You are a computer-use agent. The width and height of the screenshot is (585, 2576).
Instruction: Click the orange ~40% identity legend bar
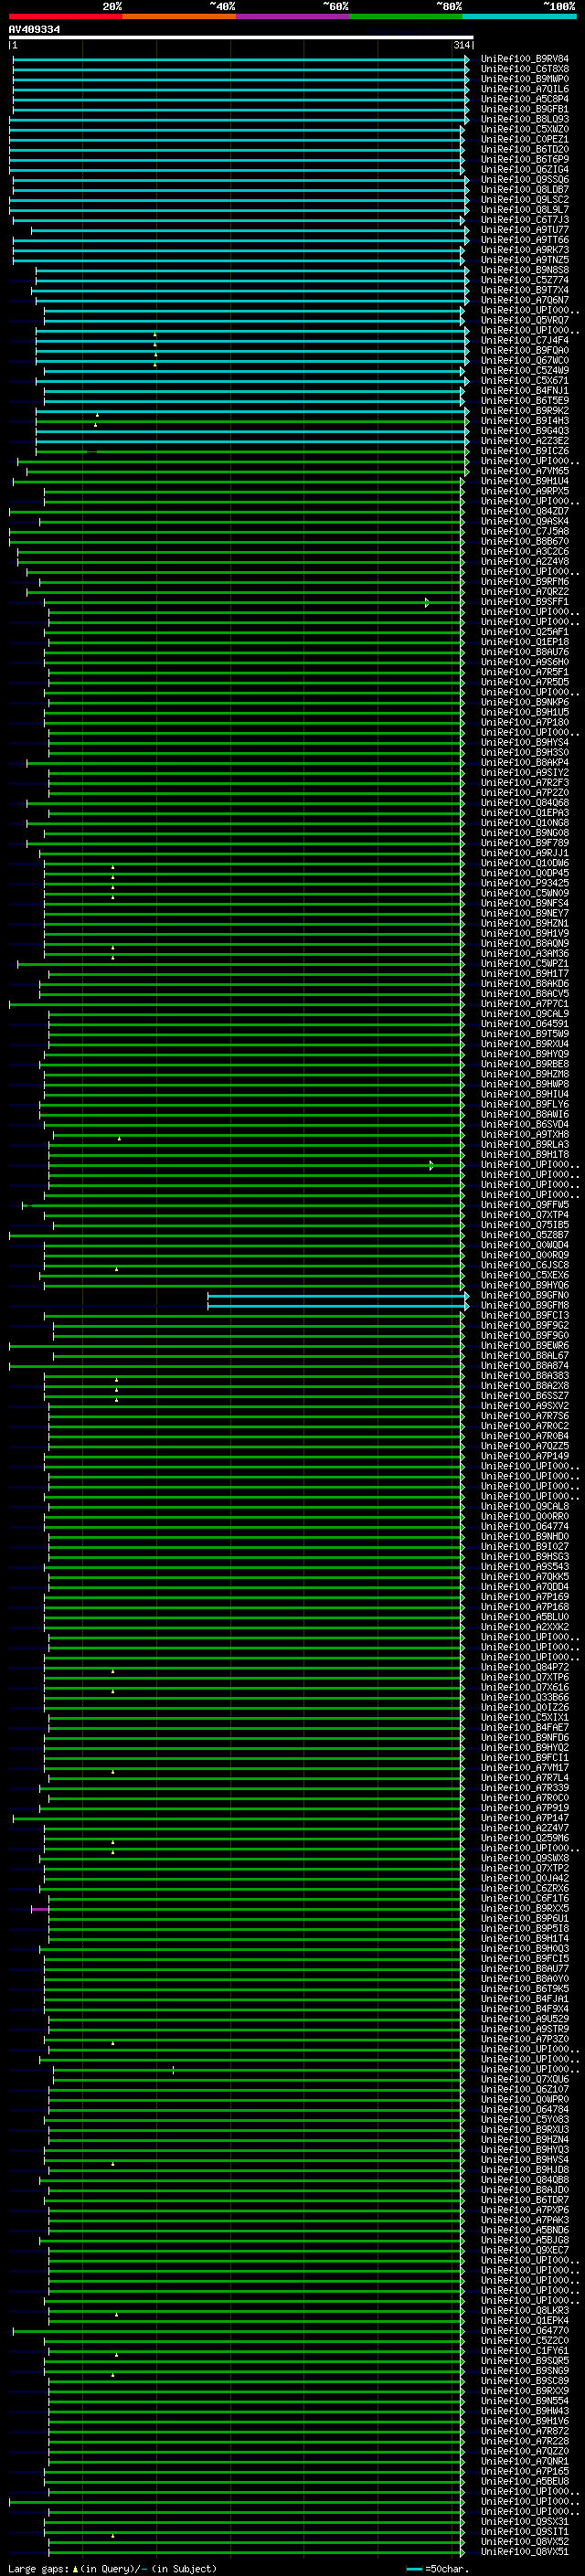[178, 16]
